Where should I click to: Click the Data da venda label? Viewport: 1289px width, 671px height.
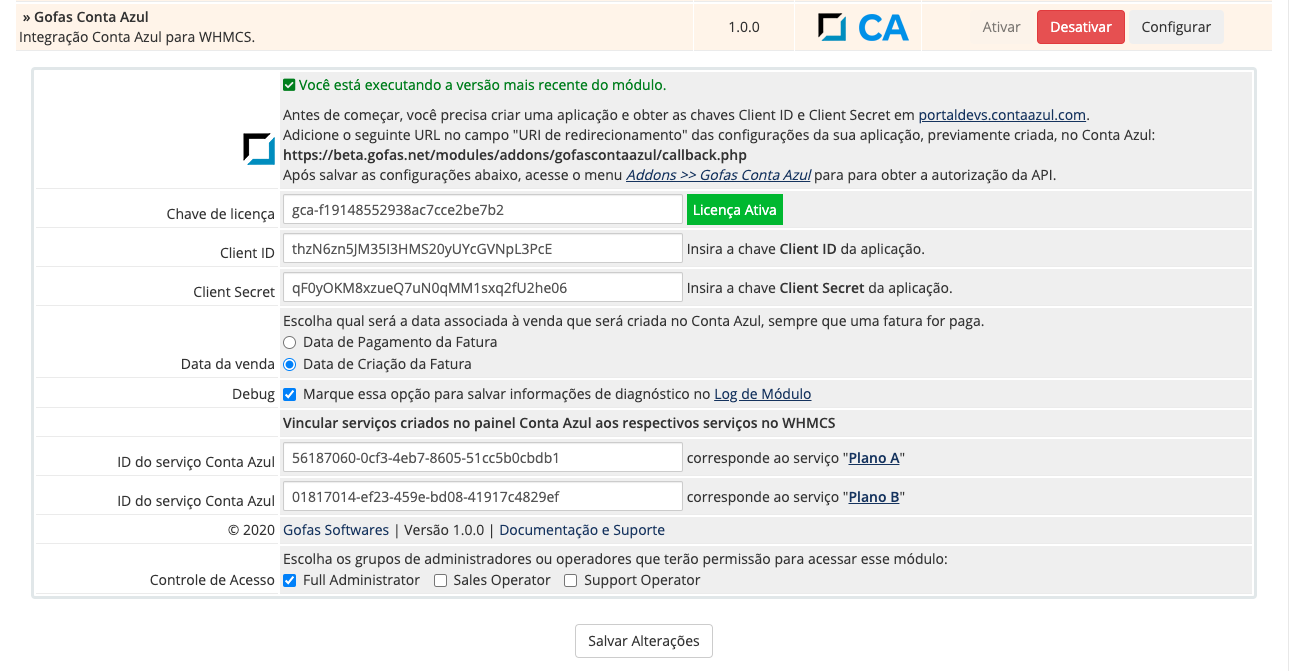tap(227, 365)
